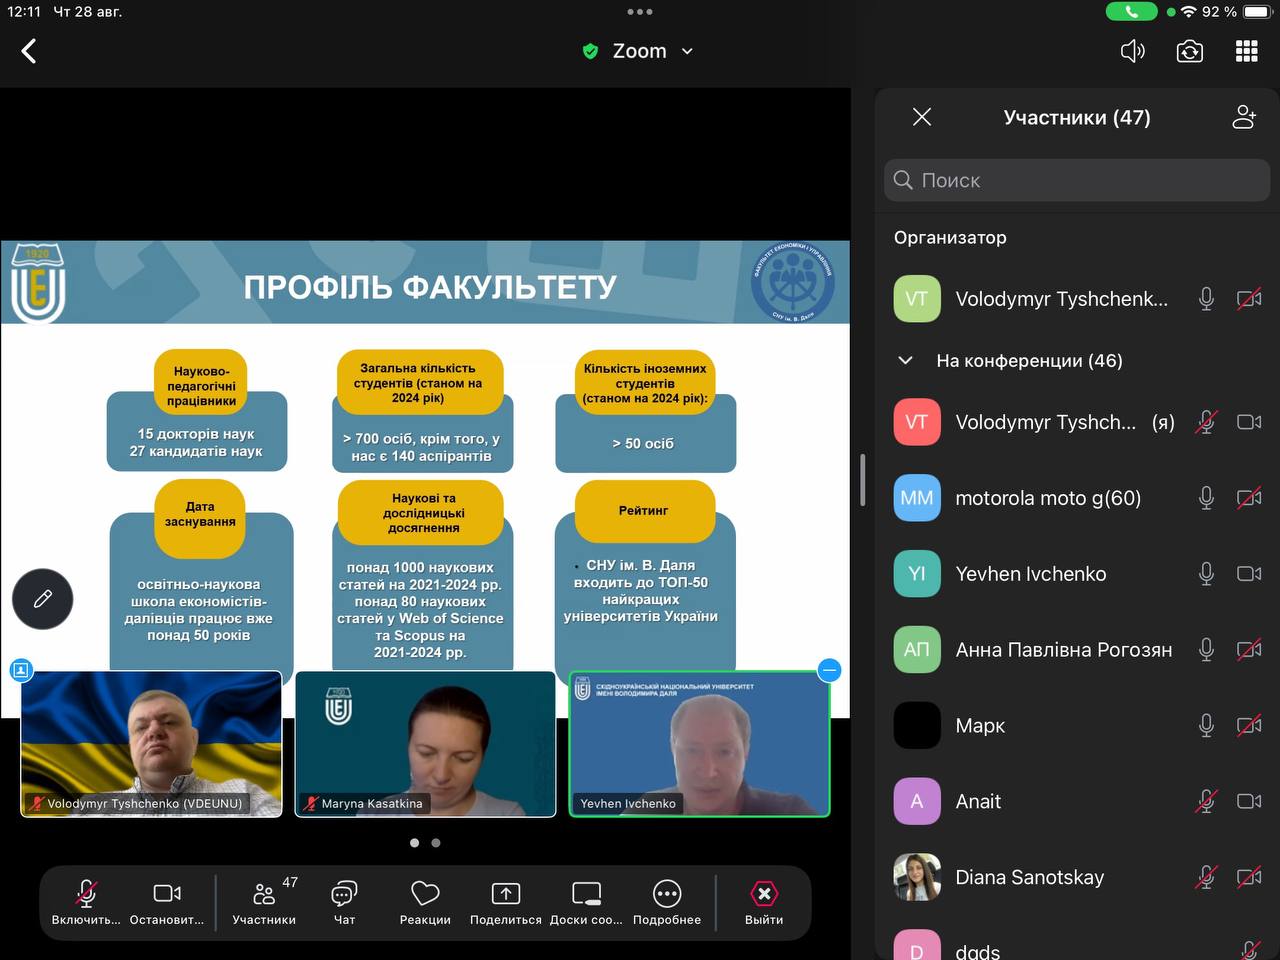Tap the Wi-Fi icon in status bar
The image size is (1280, 960).
point(1188,12)
